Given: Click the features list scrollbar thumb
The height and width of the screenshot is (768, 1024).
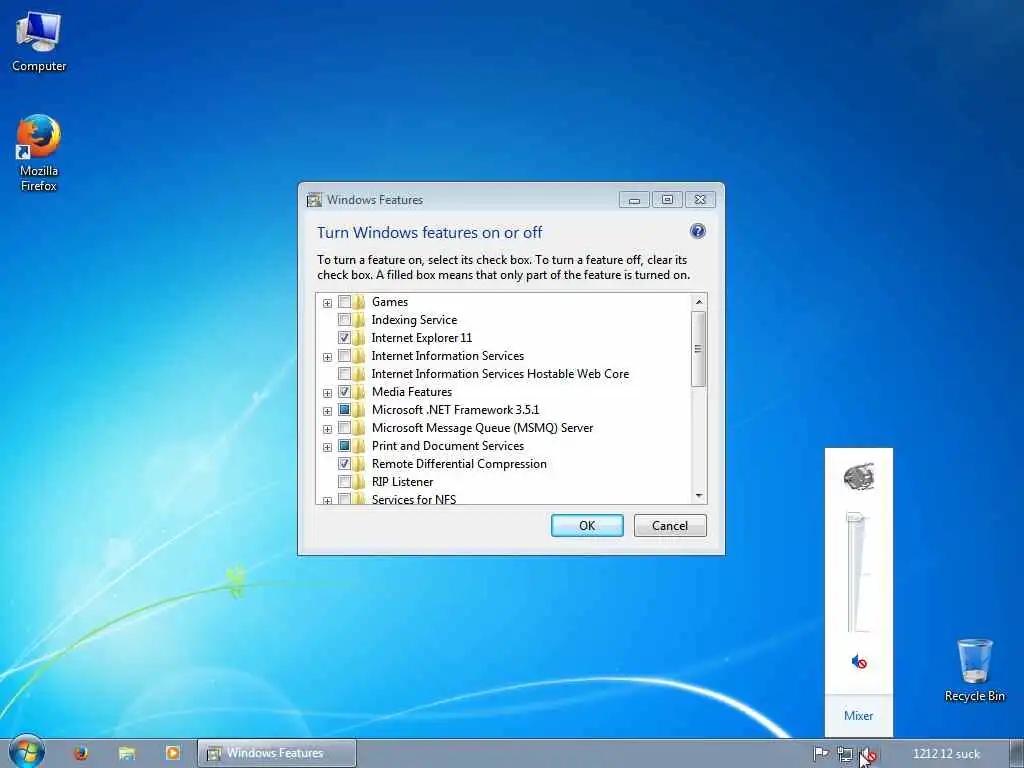Looking at the screenshot, I should pos(698,349).
